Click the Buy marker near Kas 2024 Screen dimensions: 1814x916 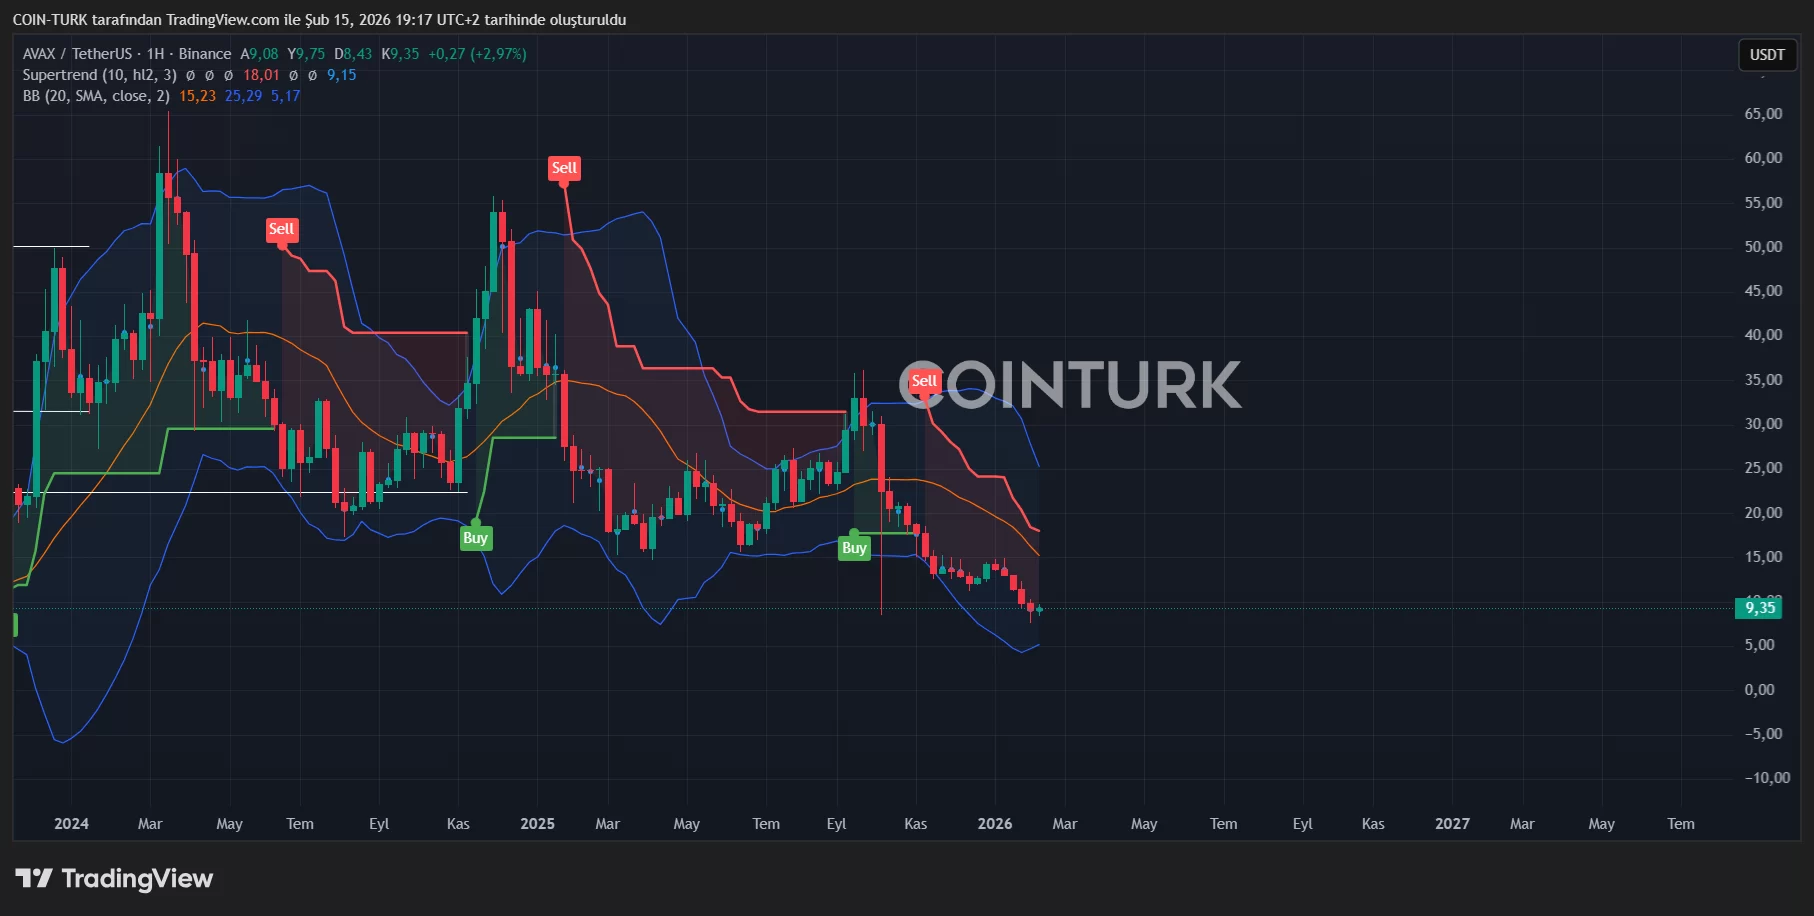[475, 538]
